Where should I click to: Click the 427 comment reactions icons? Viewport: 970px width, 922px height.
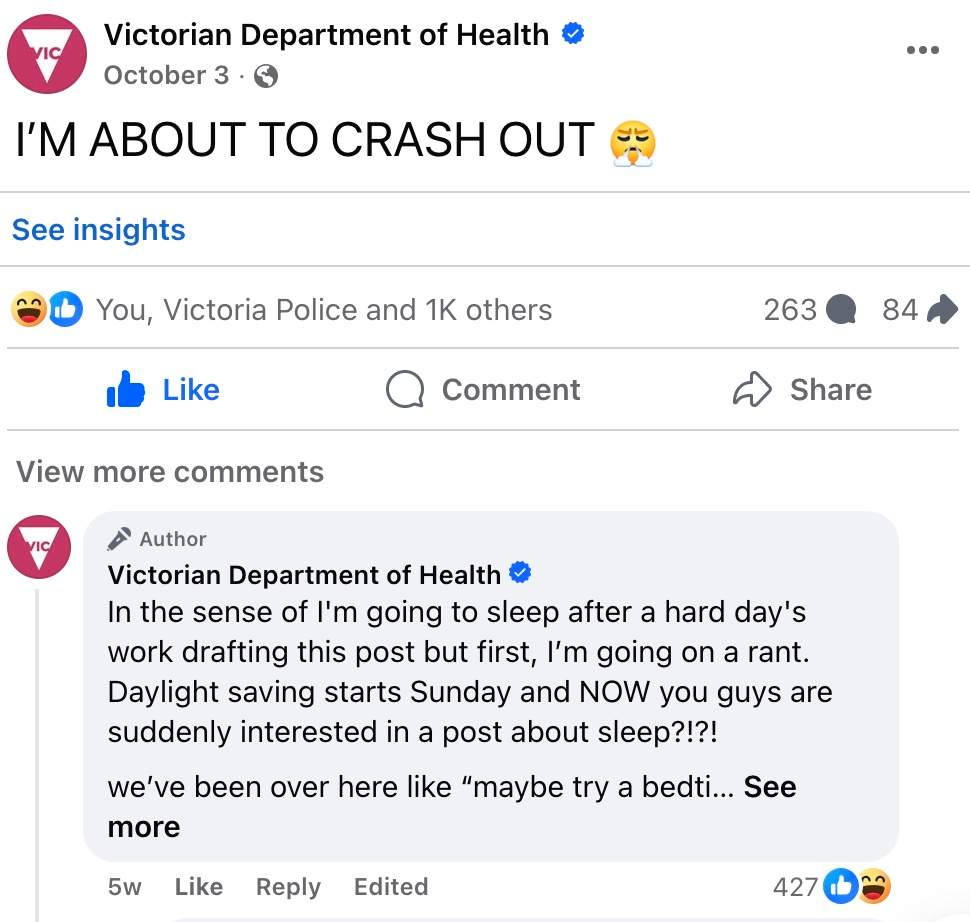[x=858, y=886]
